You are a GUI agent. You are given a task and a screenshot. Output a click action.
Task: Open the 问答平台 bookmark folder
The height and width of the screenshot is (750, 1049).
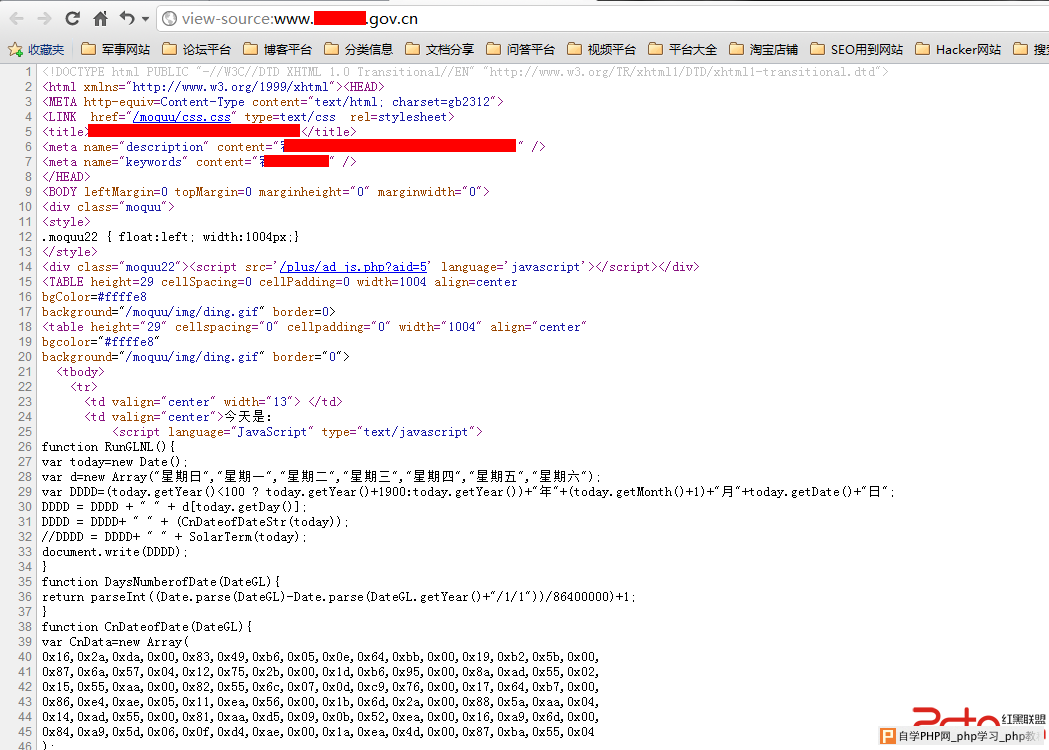point(520,50)
